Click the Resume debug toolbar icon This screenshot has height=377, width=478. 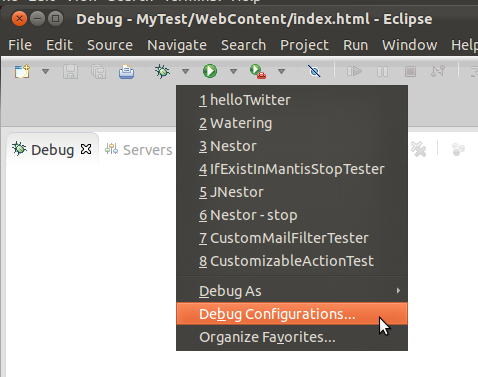(x=354, y=71)
